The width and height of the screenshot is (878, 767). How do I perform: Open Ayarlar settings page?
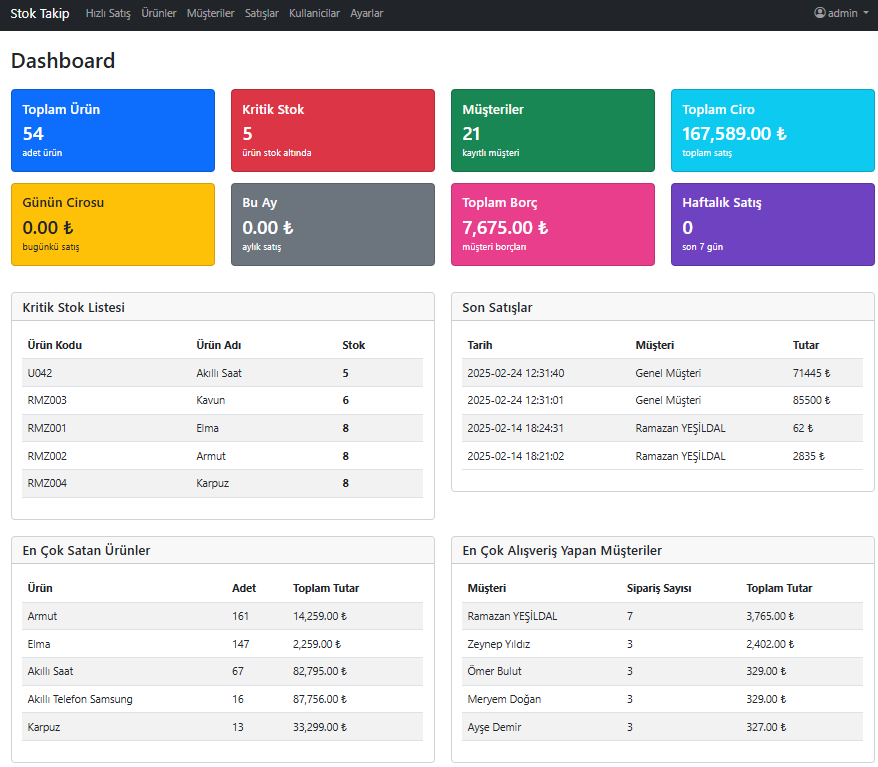pyautogui.click(x=366, y=14)
